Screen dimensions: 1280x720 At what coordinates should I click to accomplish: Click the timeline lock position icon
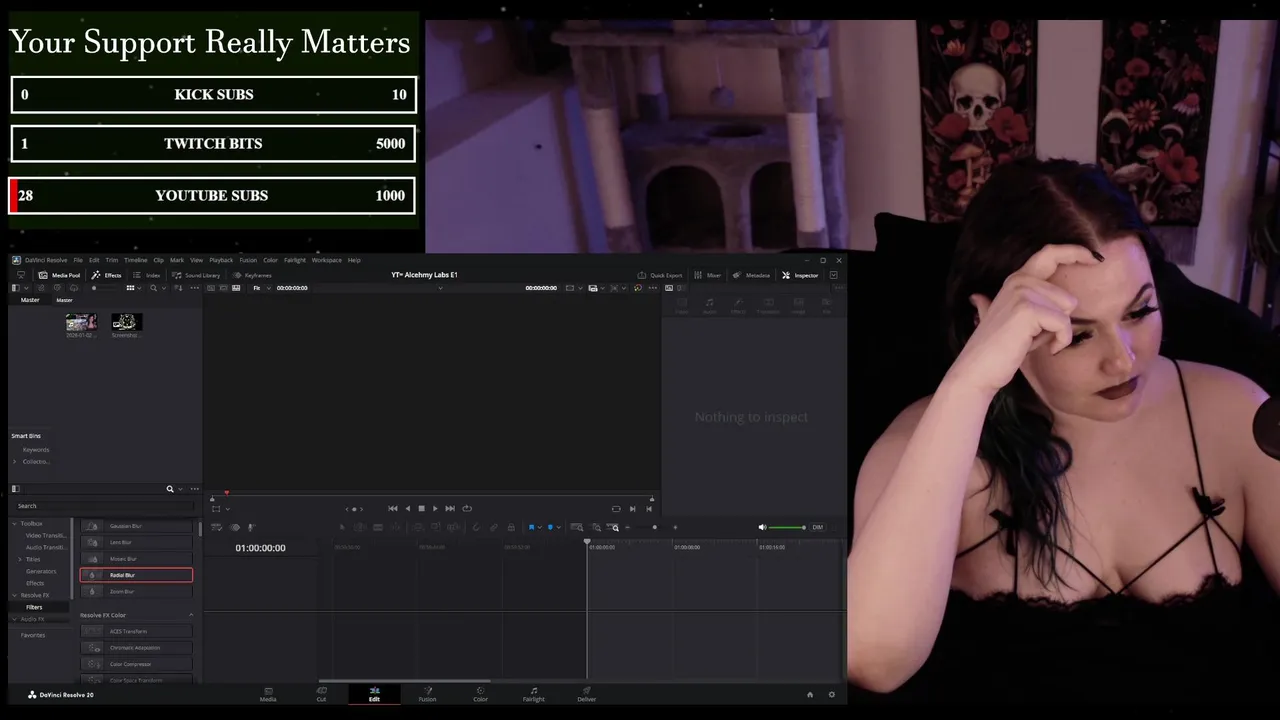(x=511, y=527)
